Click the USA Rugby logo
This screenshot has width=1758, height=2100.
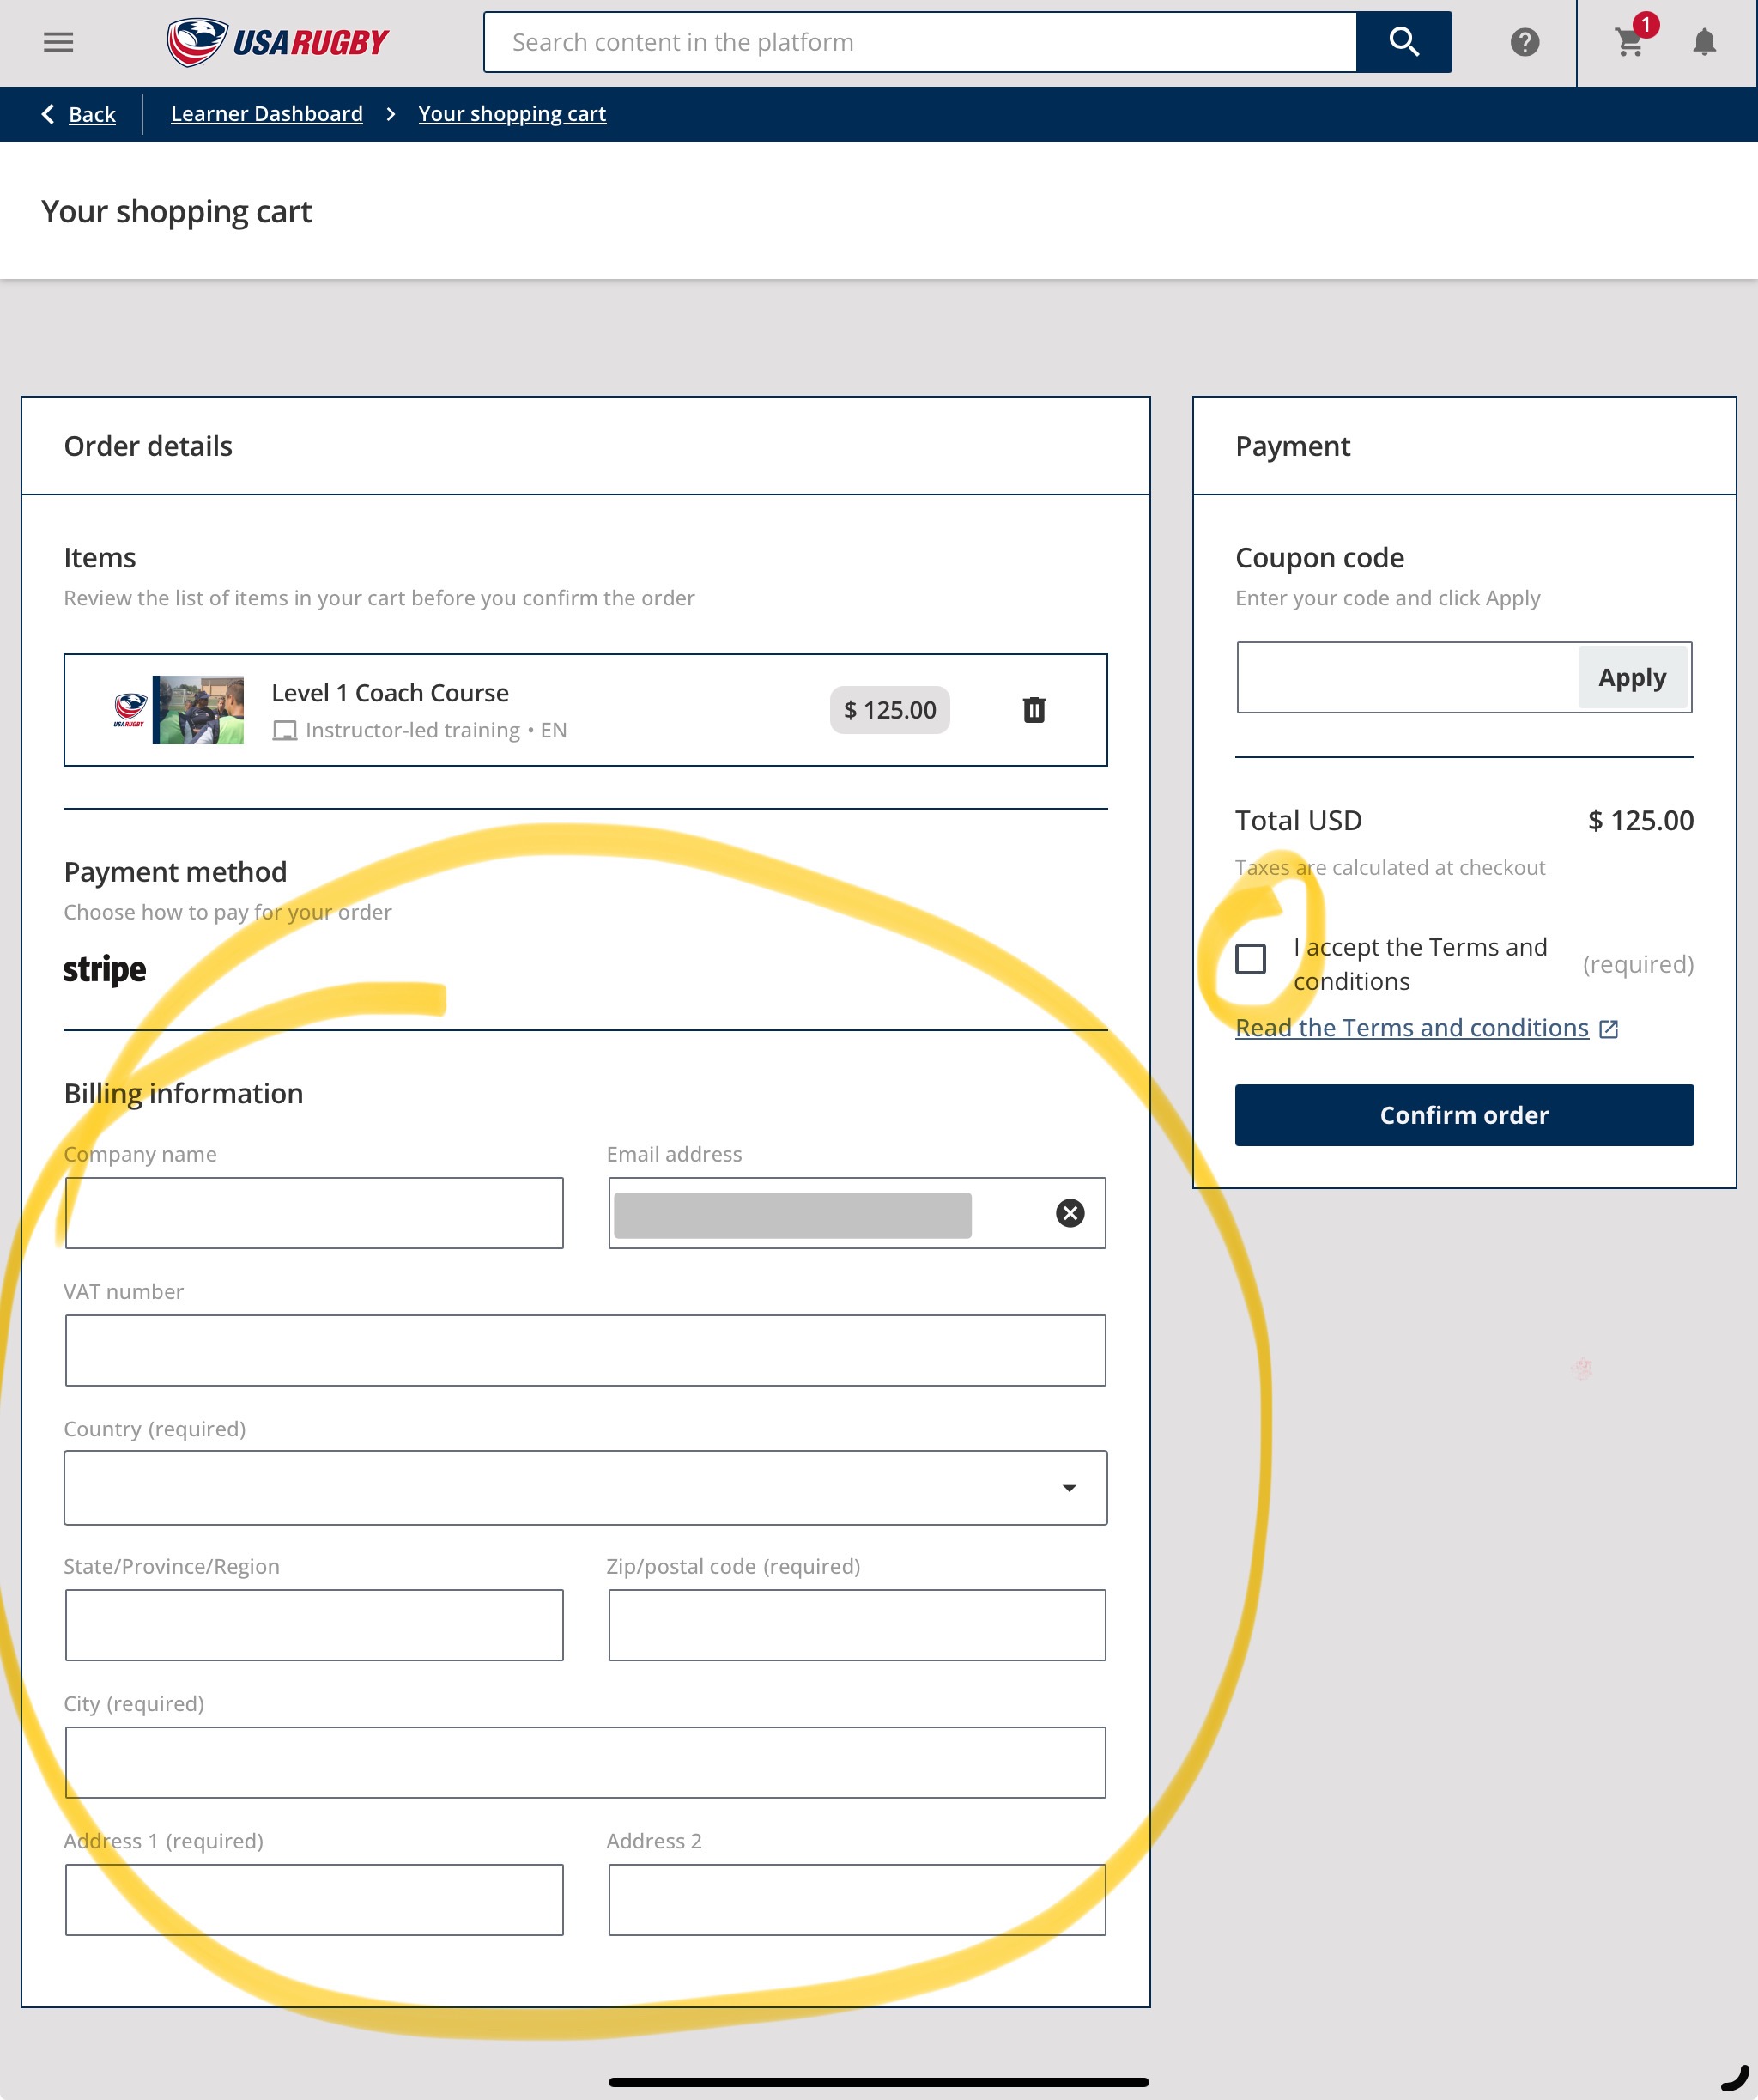(x=278, y=42)
